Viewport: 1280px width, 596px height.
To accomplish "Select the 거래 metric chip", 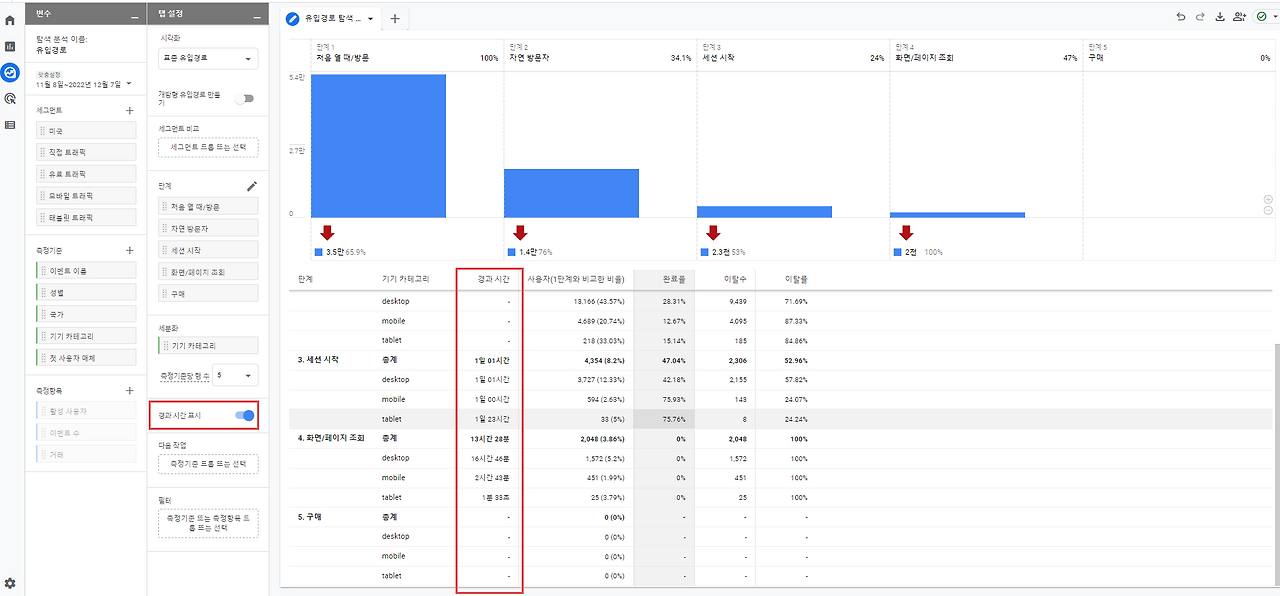I will (86, 454).
